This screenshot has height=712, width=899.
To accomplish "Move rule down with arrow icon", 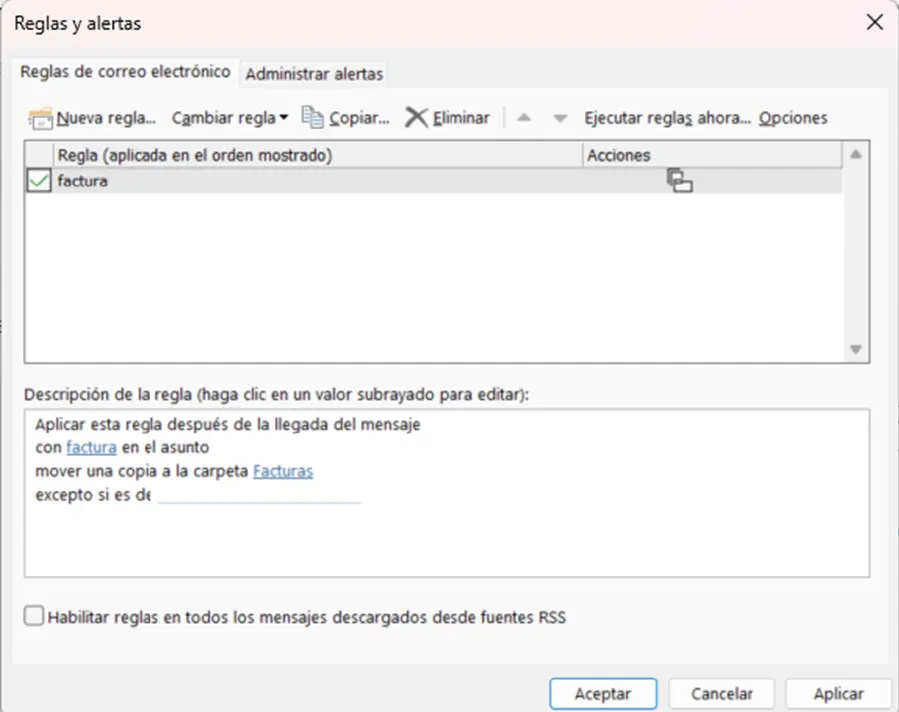I will click(560, 119).
